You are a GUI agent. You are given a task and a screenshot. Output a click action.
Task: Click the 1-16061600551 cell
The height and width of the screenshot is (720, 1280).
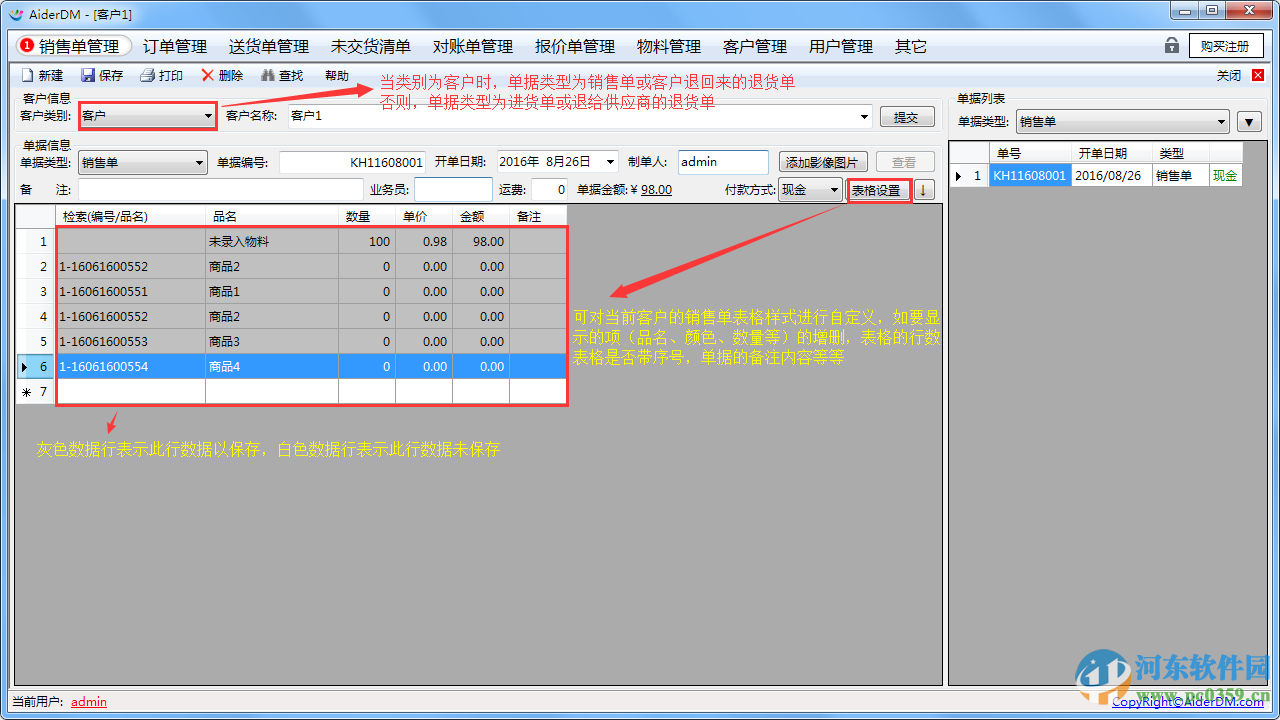131,291
